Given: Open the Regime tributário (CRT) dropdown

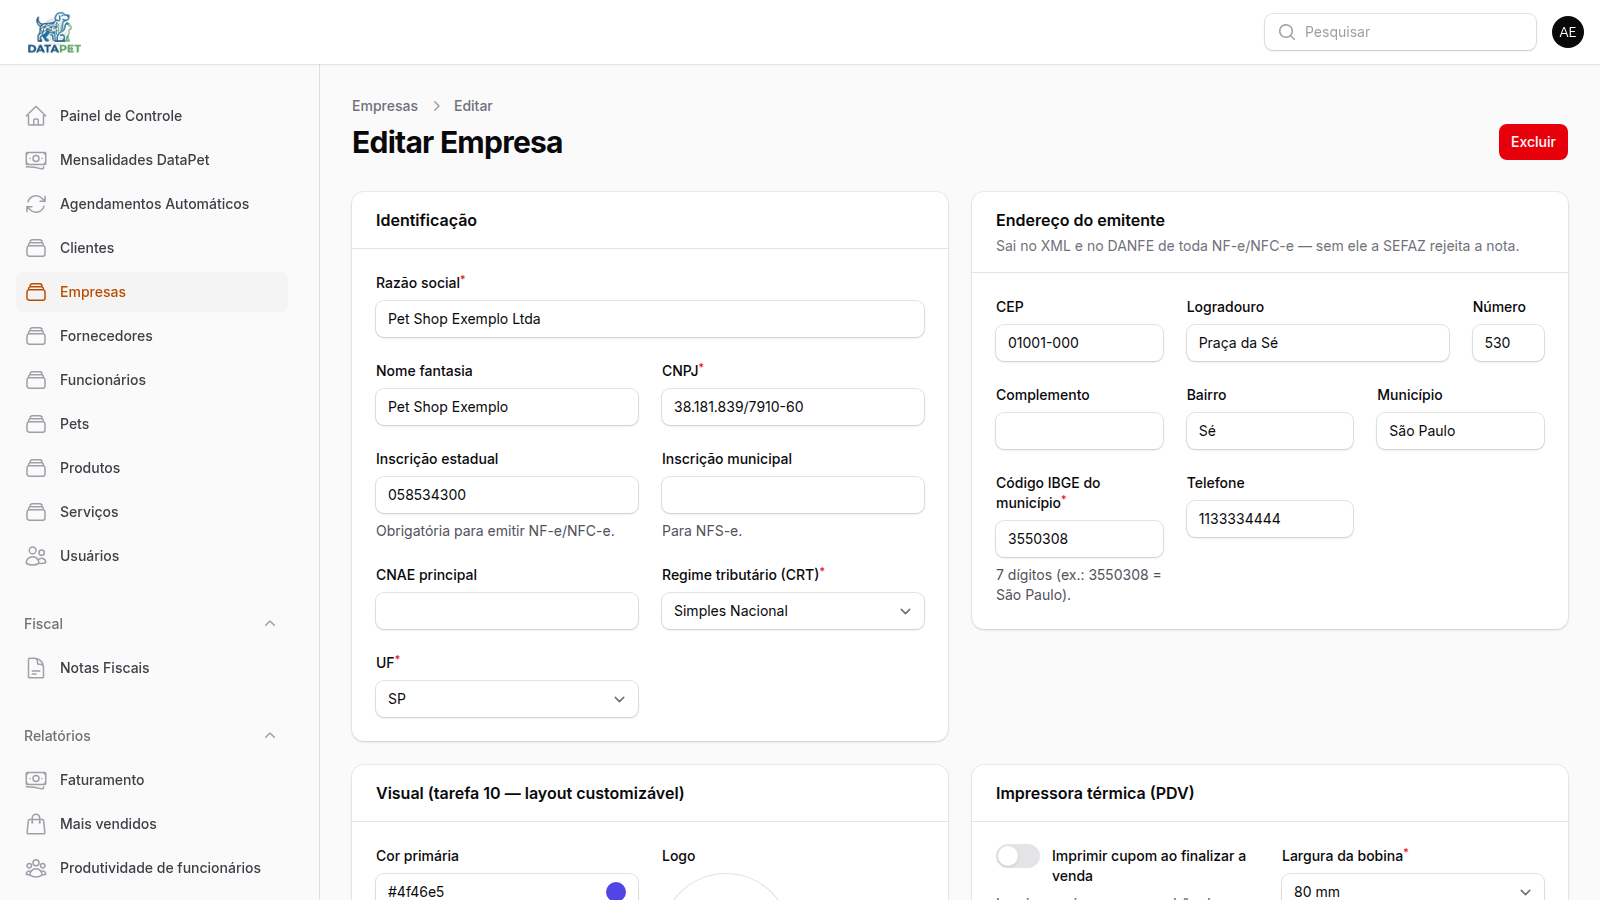Looking at the screenshot, I should click(x=793, y=611).
